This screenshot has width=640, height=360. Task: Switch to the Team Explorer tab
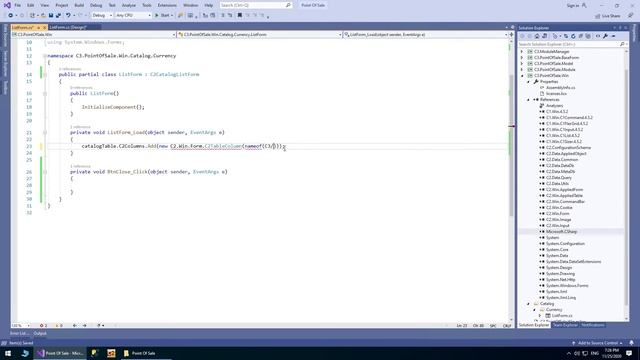(565, 325)
